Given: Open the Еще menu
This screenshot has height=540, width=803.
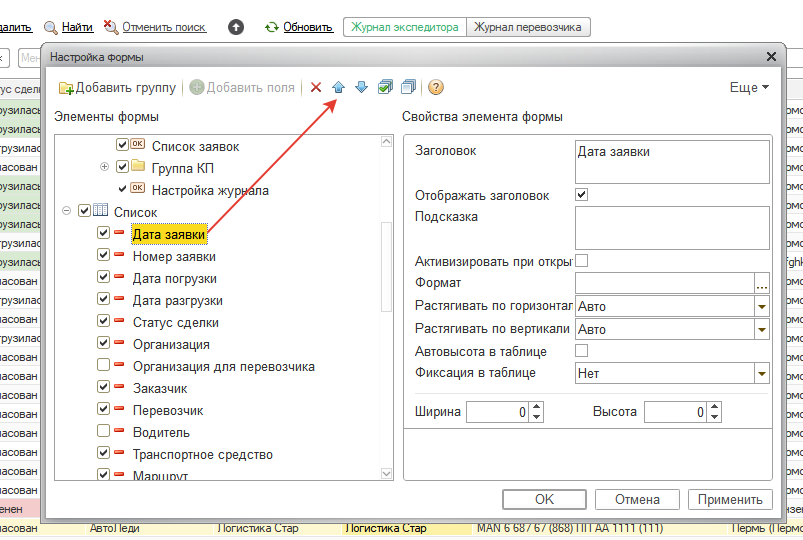Looking at the screenshot, I should point(749,87).
